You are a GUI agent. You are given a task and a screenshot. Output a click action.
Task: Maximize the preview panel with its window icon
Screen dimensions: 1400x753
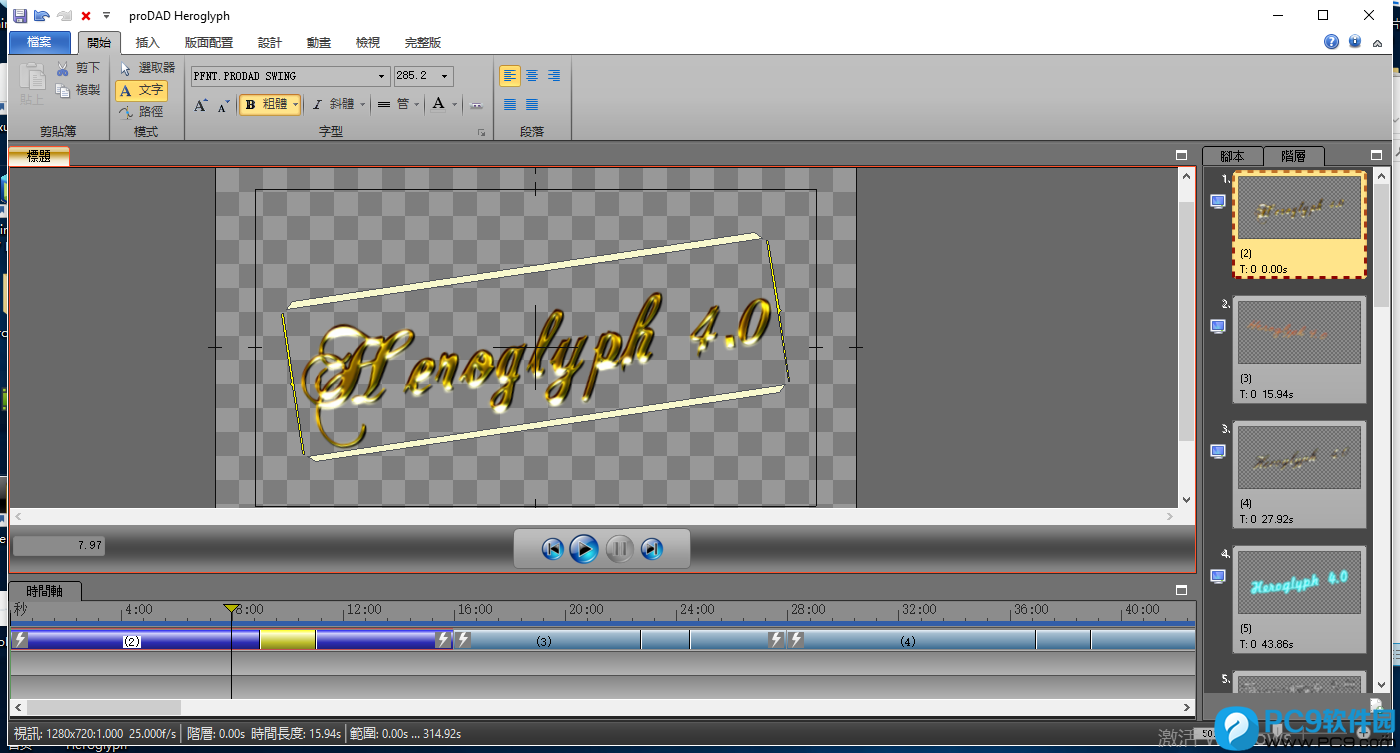click(x=1181, y=156)
